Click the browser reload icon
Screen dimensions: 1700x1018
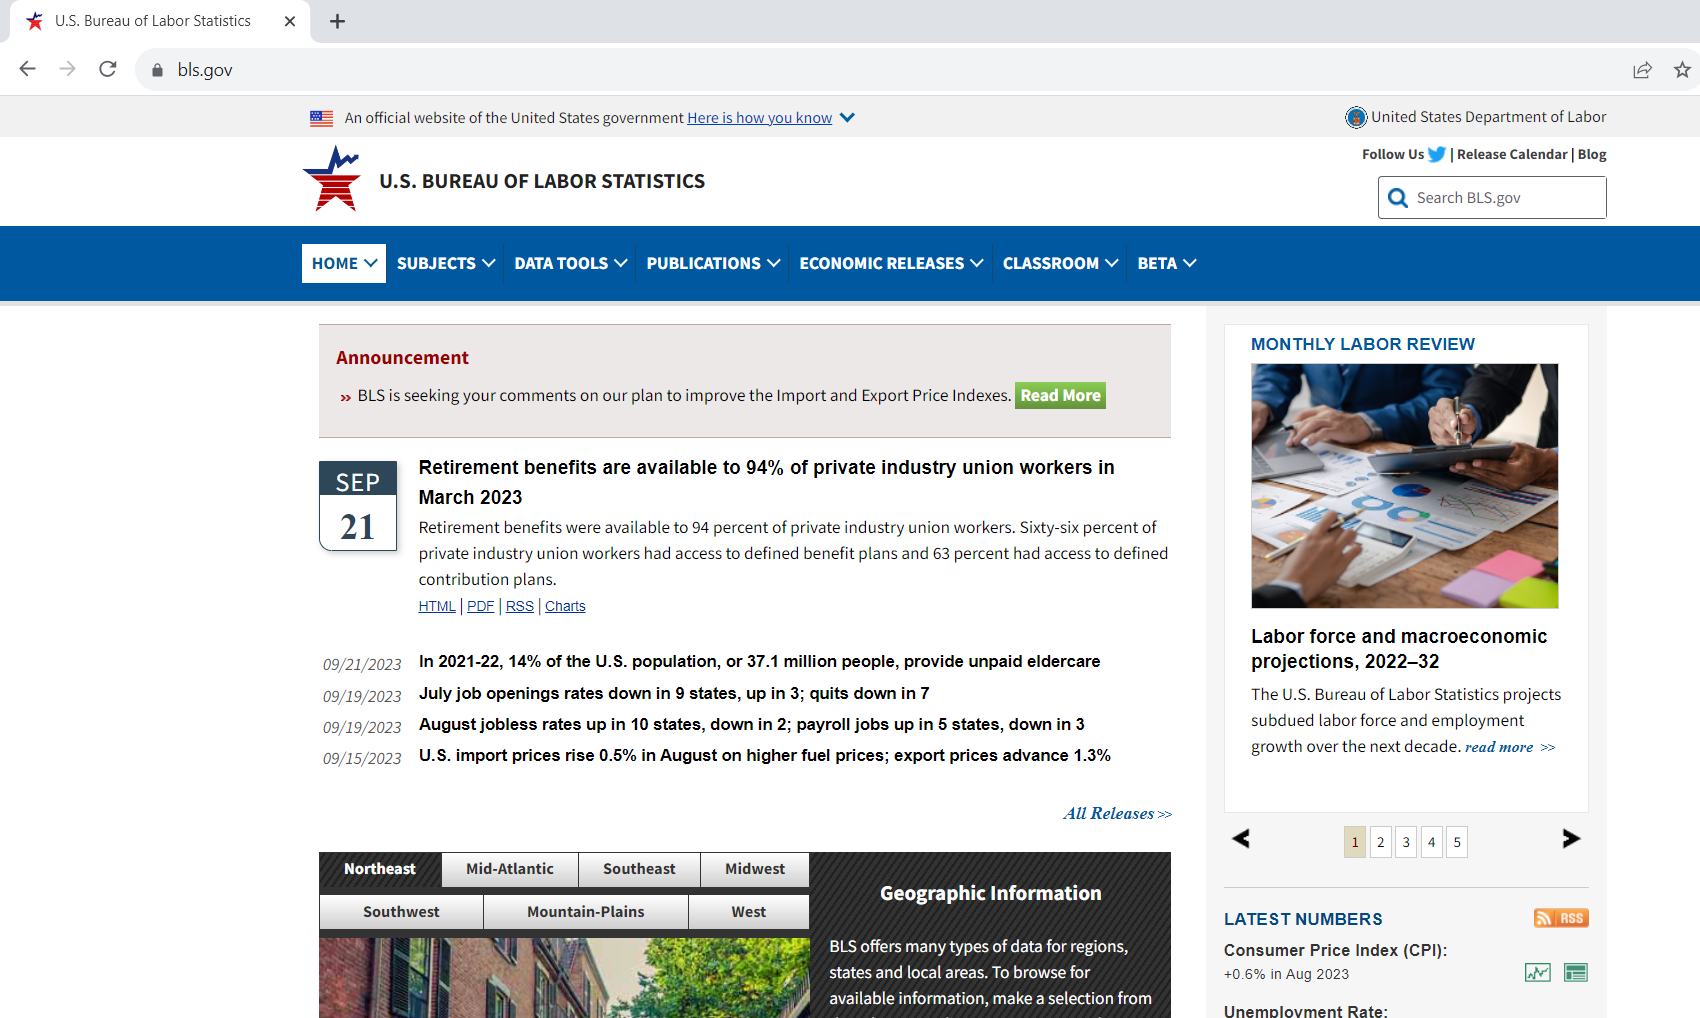coord(108,69)
